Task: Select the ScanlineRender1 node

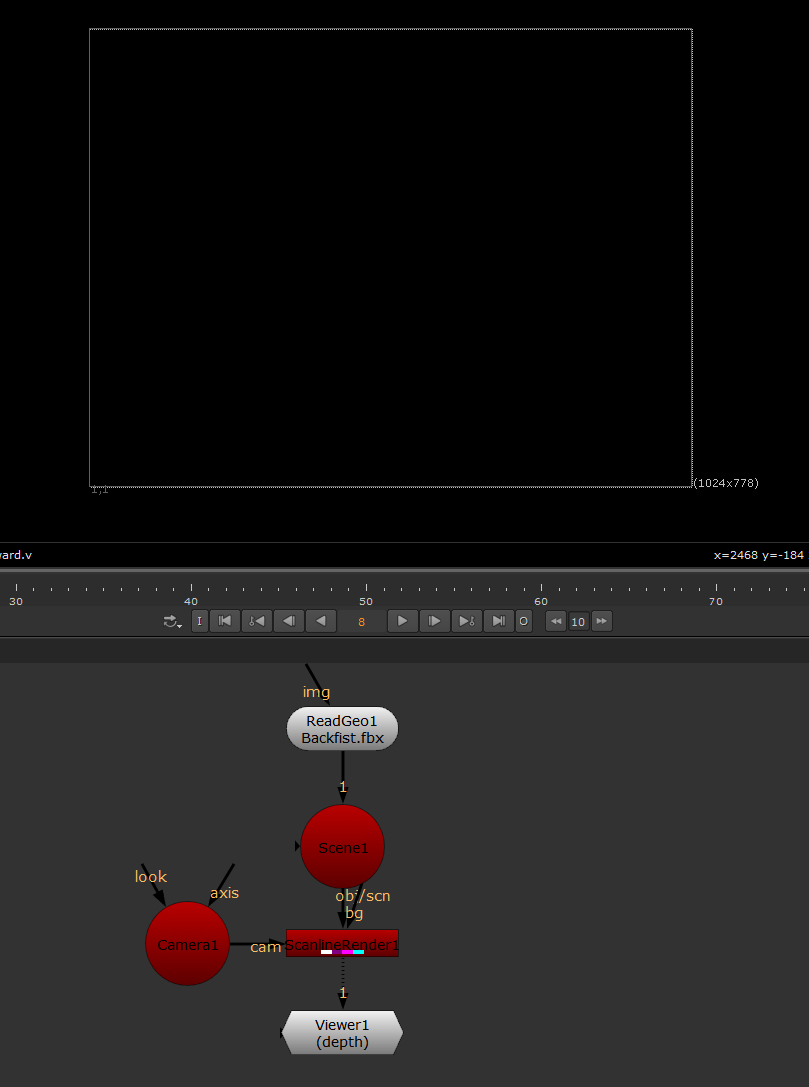Action: [x=342, y=943]
